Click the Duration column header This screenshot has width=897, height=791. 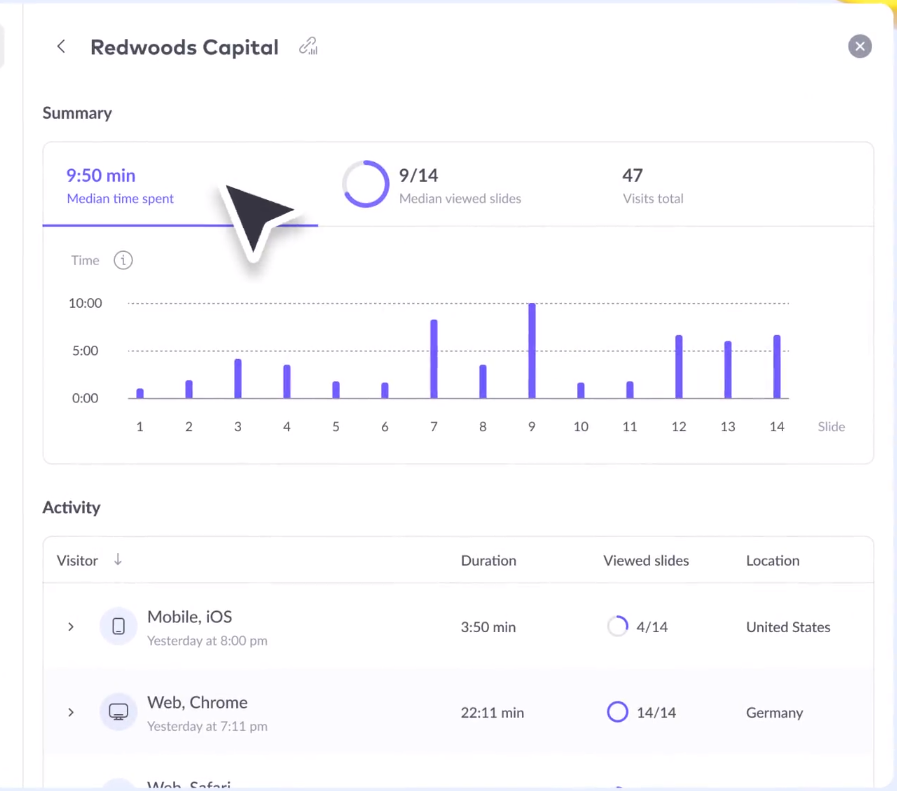[488, 561]
